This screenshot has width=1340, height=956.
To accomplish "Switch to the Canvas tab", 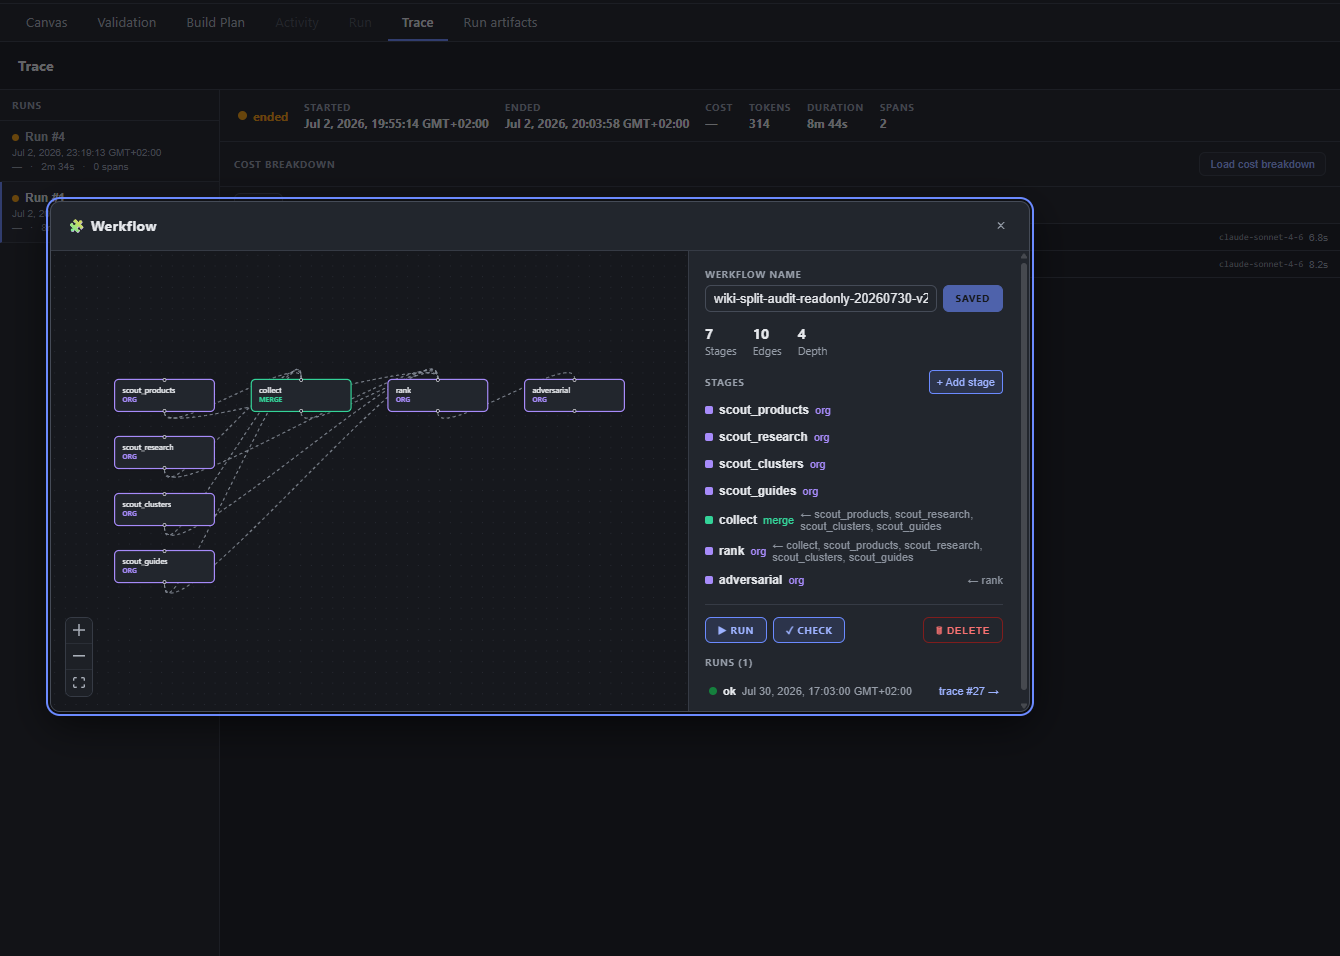I will pyautogui.click(x=47, y=22).
